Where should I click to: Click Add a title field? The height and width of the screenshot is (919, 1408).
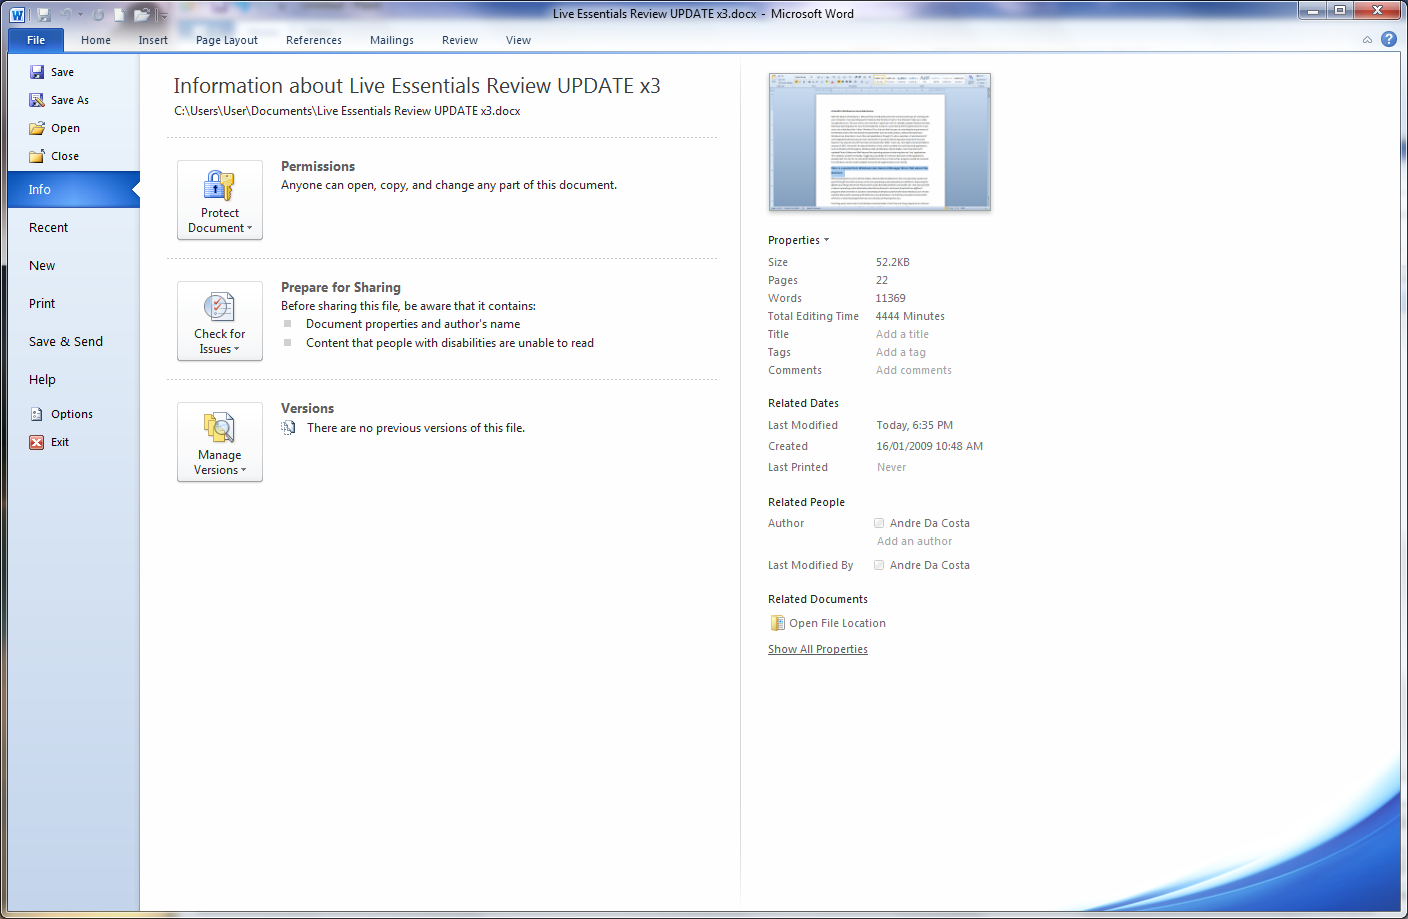[x=902, y=334]
